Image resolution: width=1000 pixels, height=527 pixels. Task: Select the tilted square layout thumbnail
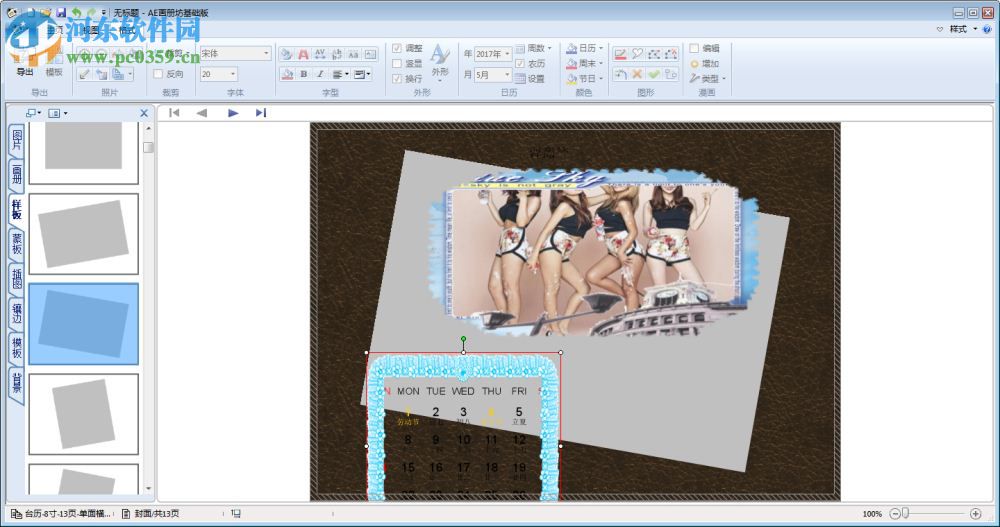pyautogui.click(x=84, y=414)
